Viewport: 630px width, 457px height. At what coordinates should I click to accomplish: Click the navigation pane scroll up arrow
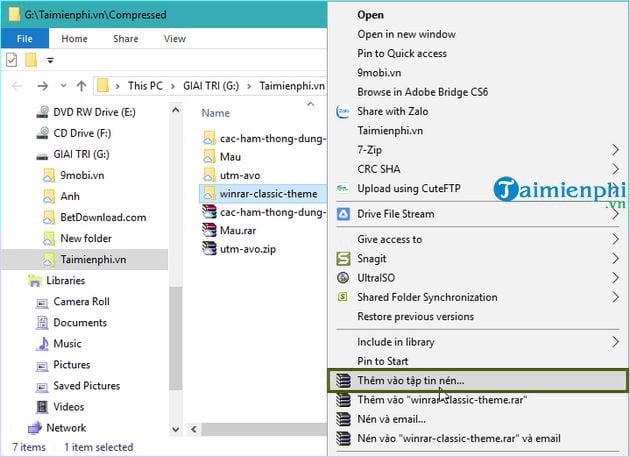coord(176,110)
